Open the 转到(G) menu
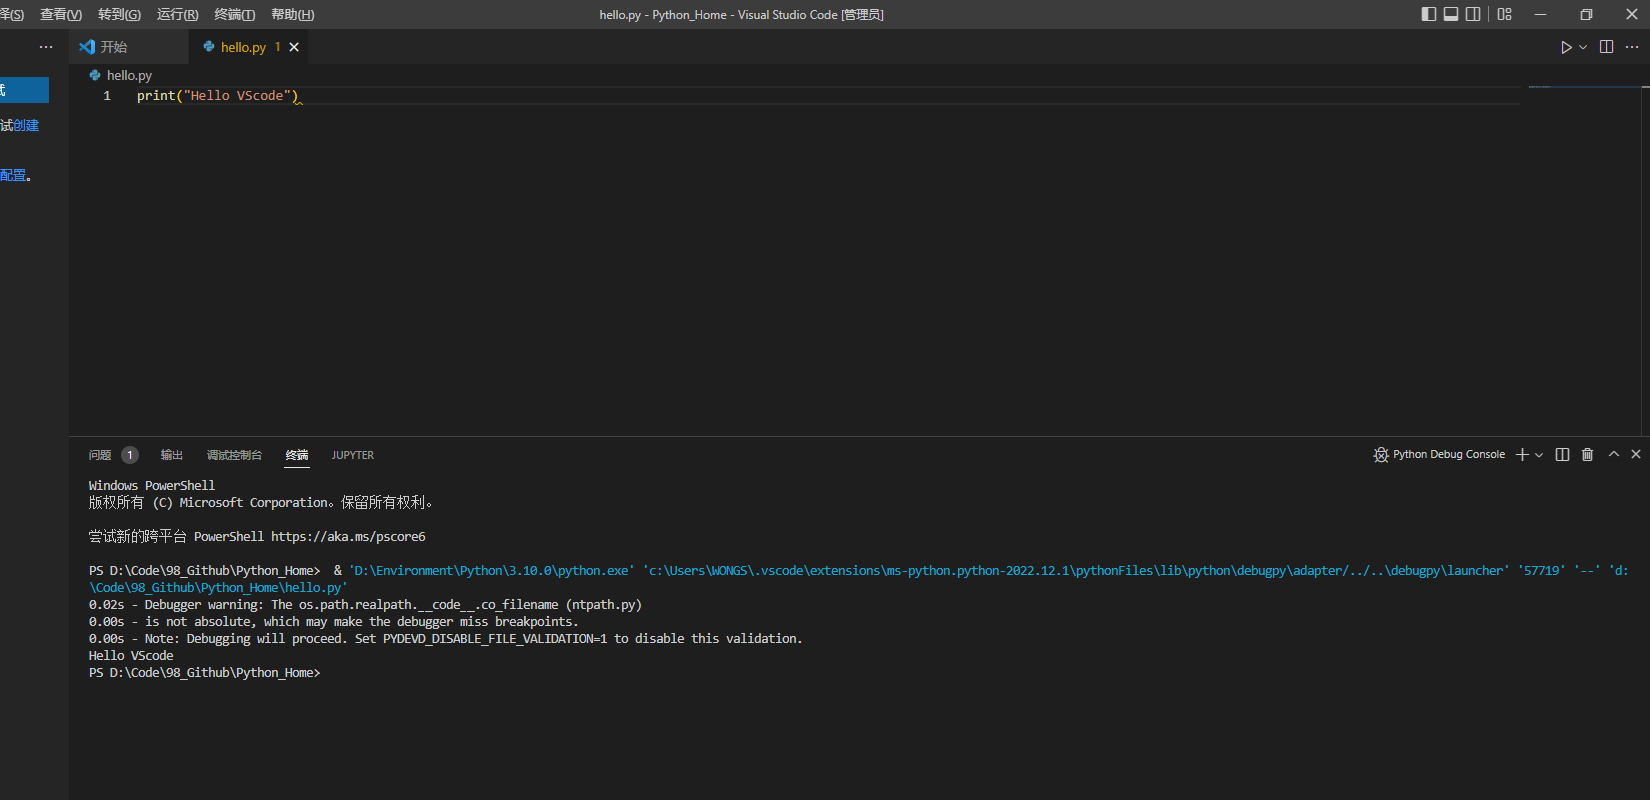The width and height of the screenshot is (1650, 800). (119, 14)
